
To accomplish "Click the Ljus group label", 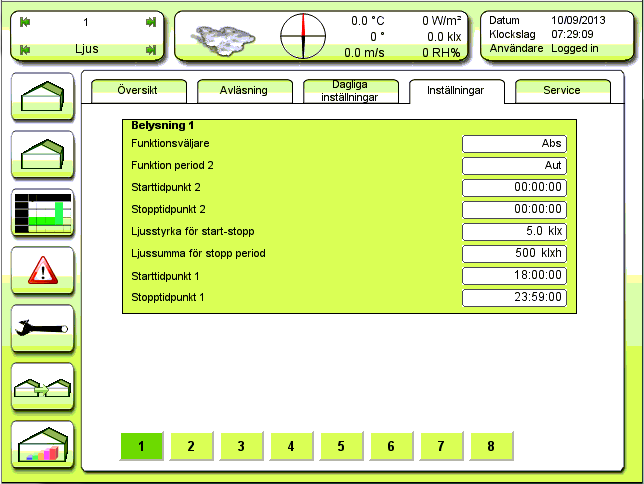I will [87, 49].
